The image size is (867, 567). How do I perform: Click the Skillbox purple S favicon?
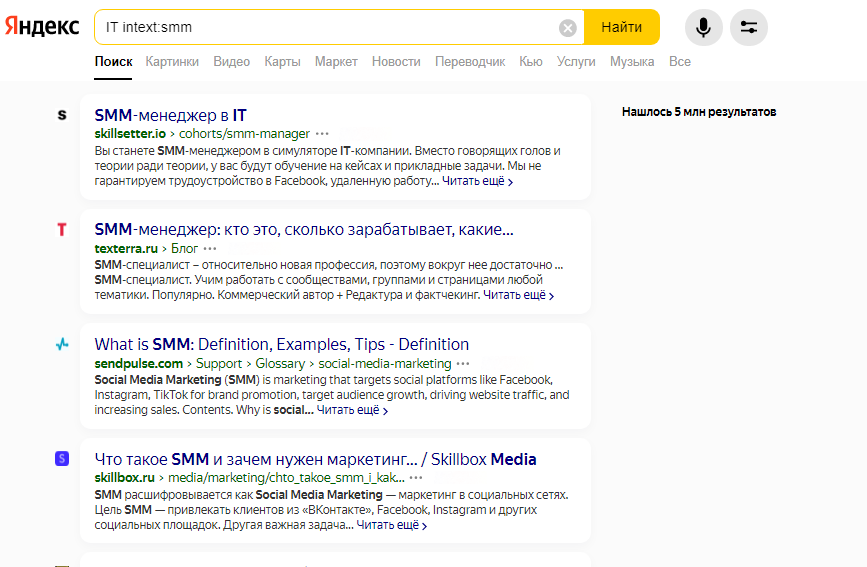tap(62, 459)
